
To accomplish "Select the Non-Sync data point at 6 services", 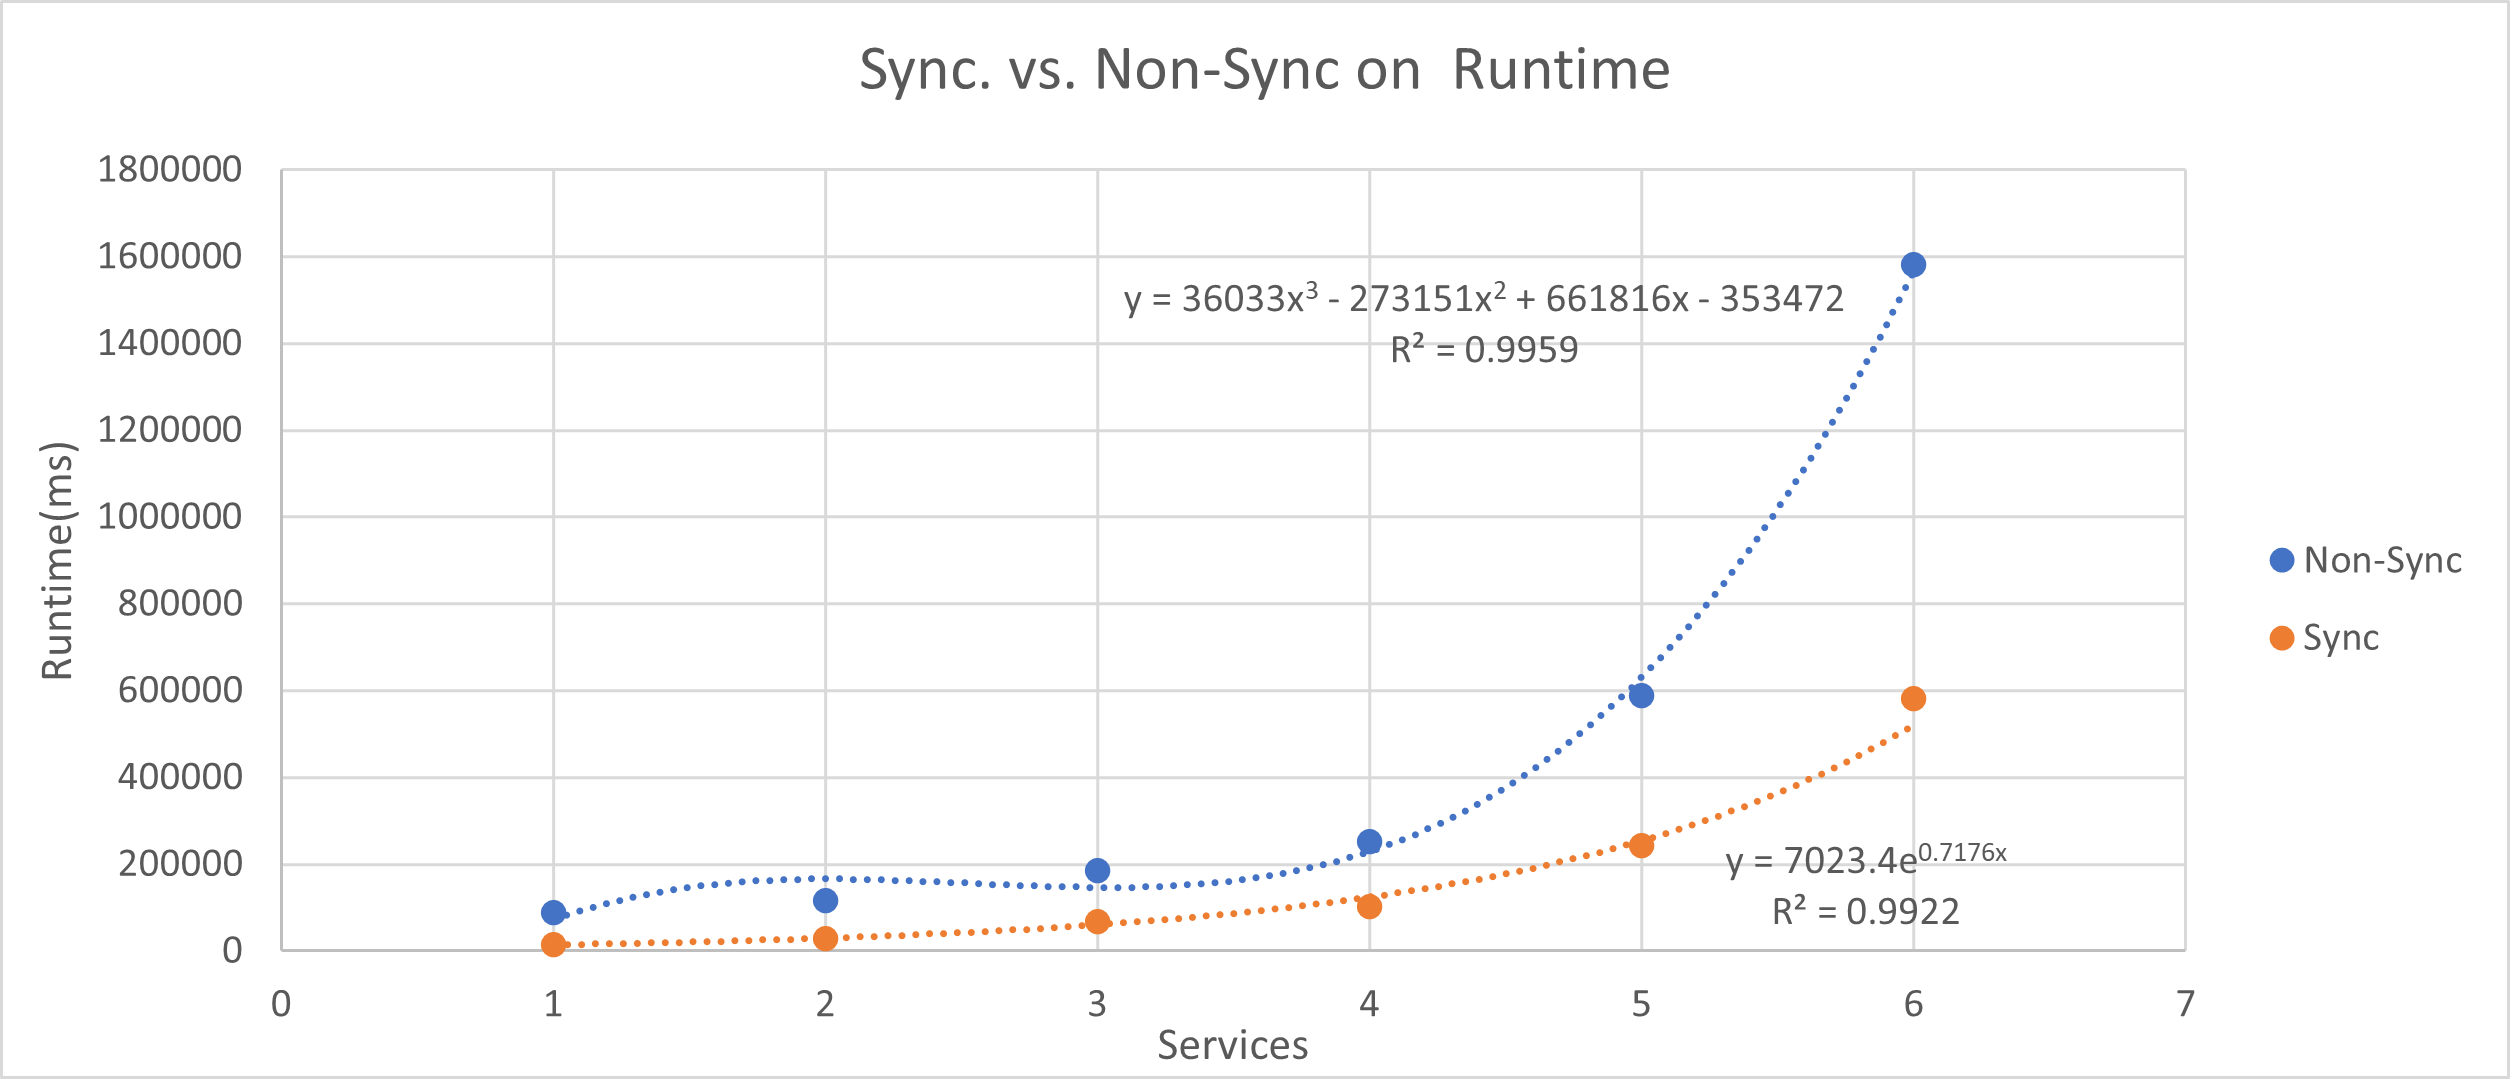I will tap(1913, 265).
